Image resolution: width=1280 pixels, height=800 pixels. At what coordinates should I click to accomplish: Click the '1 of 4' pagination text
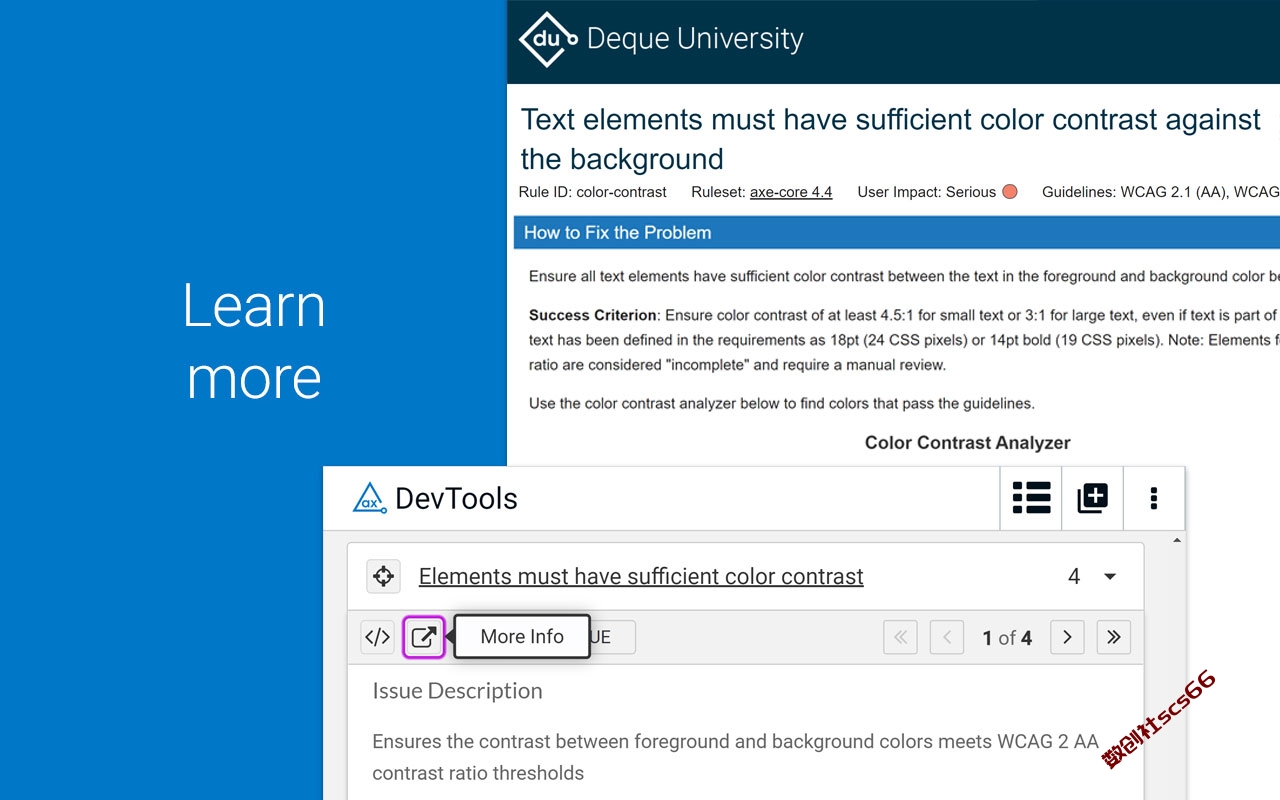coord(1007,638)
